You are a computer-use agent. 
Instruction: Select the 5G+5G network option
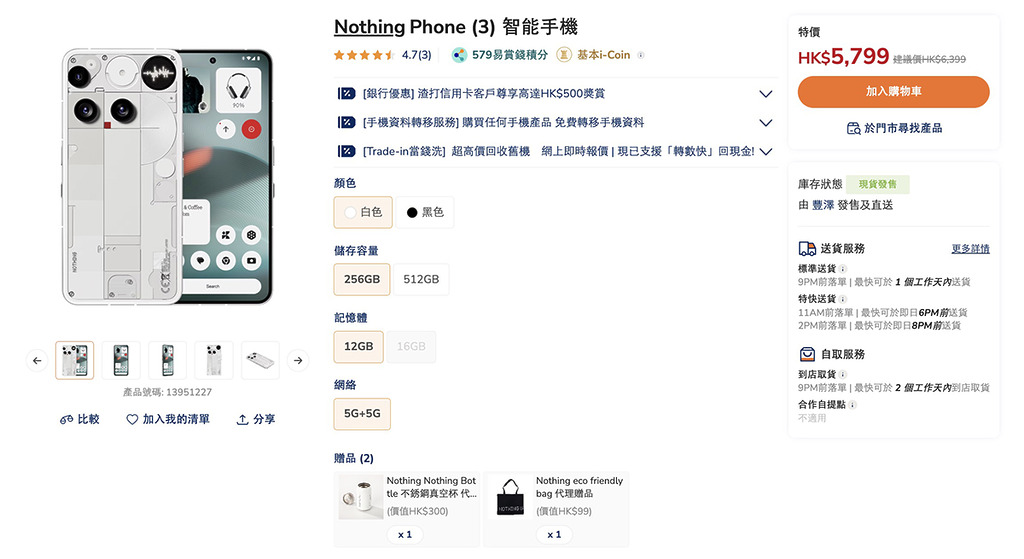point(362,414)
